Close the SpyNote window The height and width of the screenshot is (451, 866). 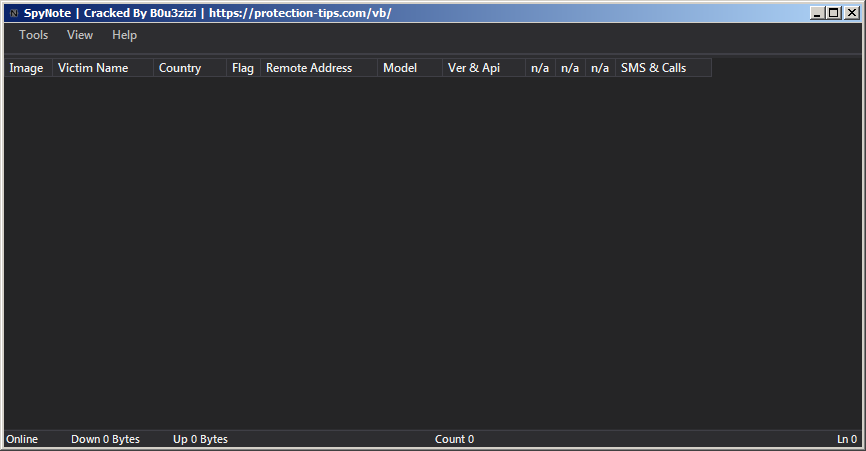851,13
